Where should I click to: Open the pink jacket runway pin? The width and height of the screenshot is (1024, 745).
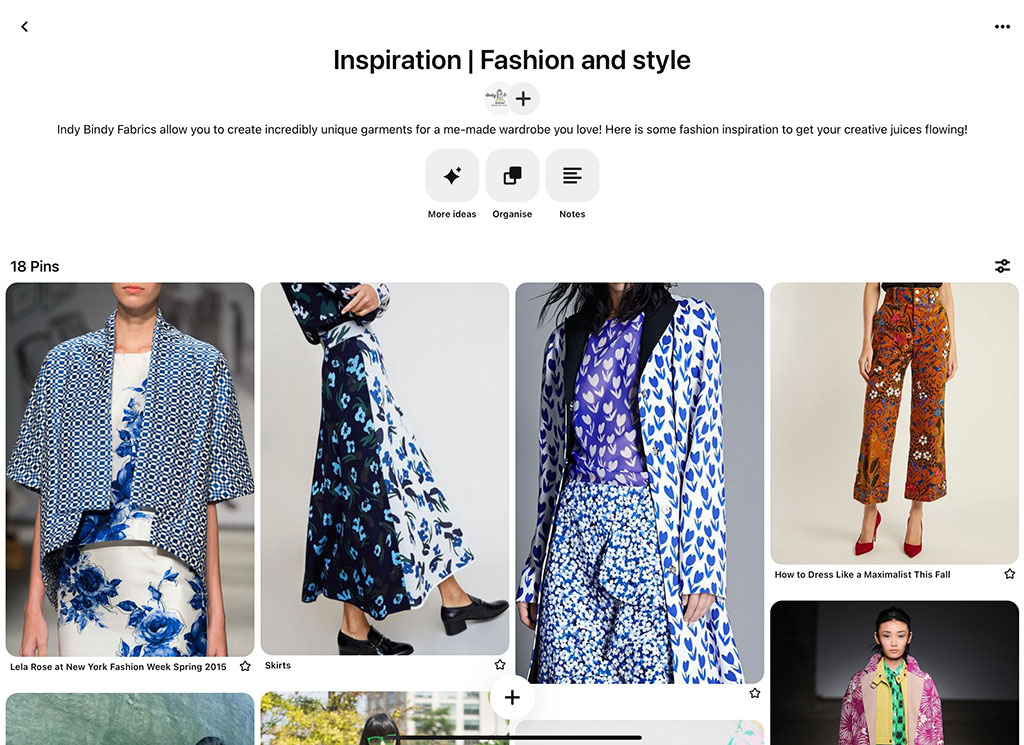pyautogui.click(x=894, y=673)
